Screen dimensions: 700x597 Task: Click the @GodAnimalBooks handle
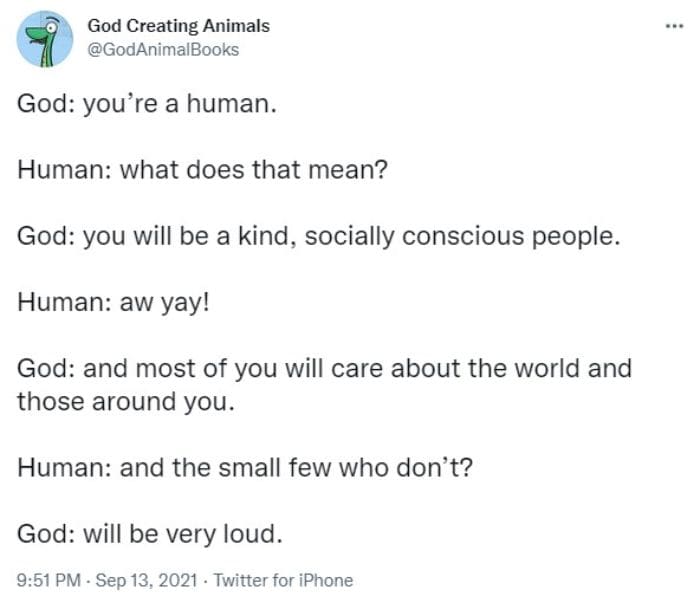tap(163, 48)
